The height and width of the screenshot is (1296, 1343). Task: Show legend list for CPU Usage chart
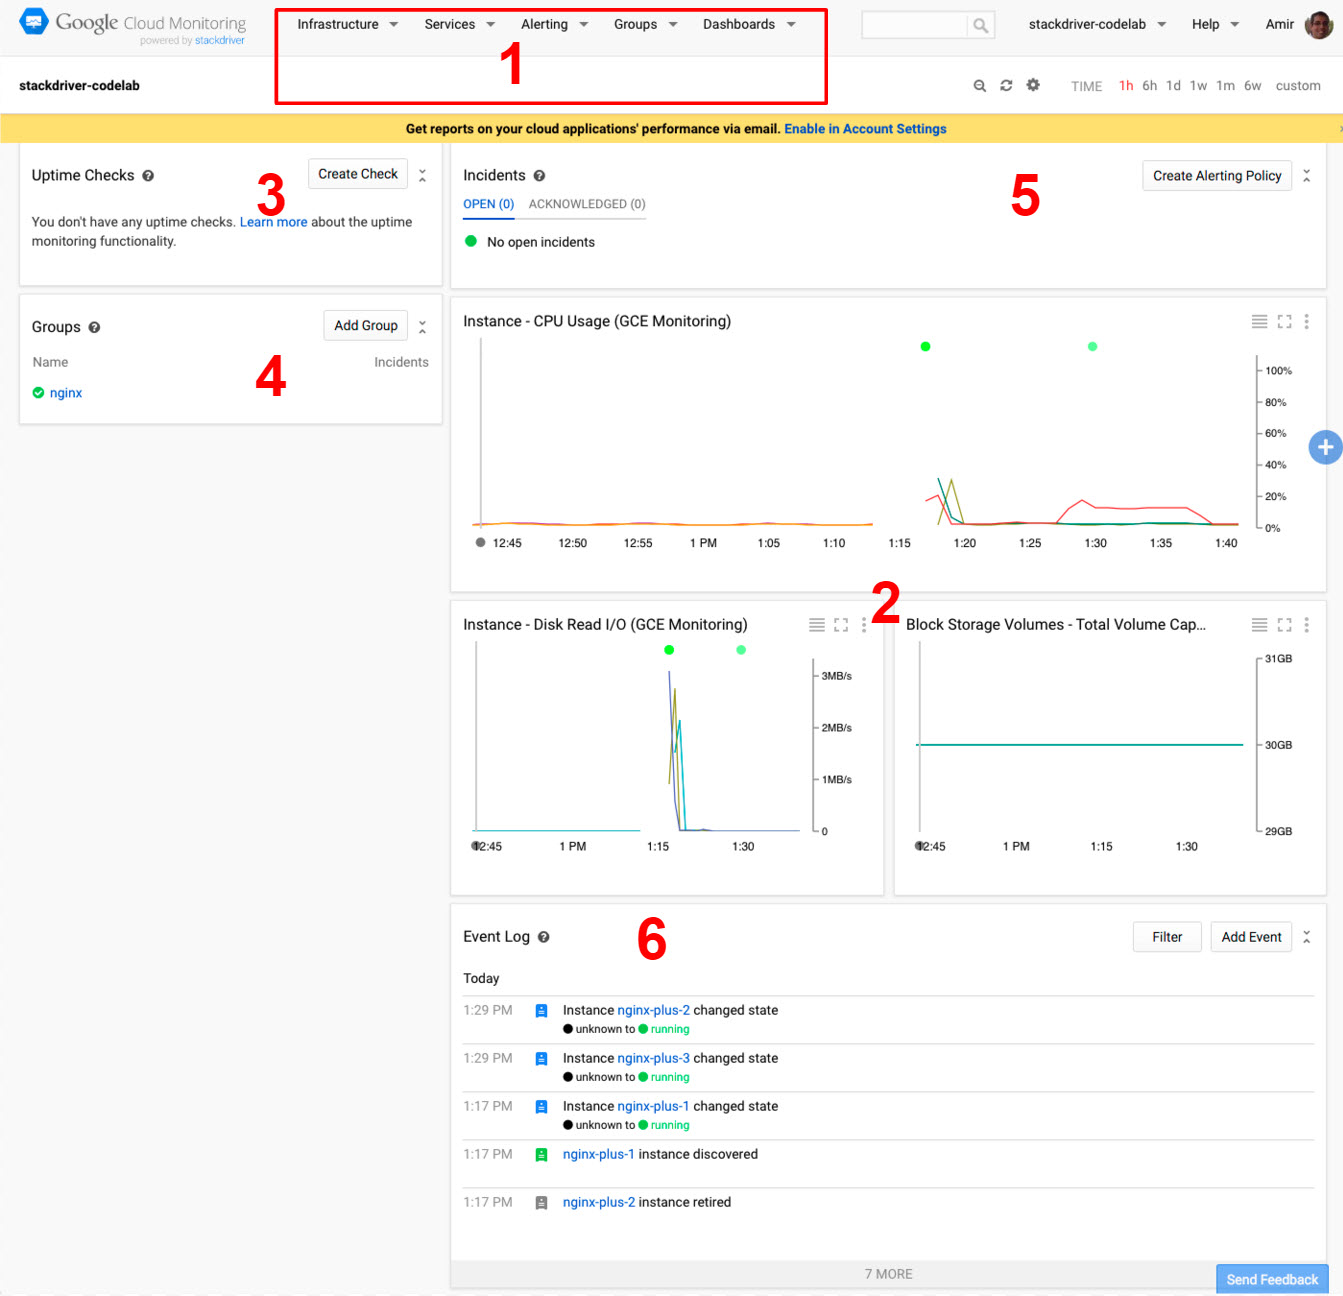pos(1259,321)
